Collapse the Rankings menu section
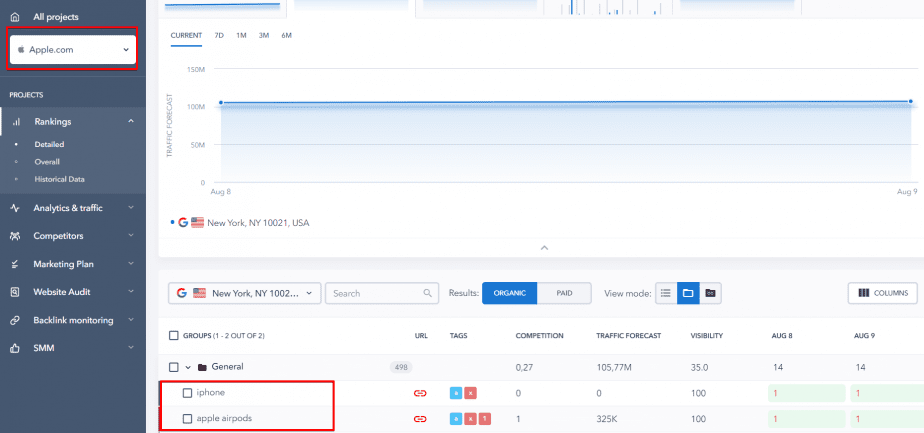The width and height of the screenshot is (924, 433). point(131,121)
